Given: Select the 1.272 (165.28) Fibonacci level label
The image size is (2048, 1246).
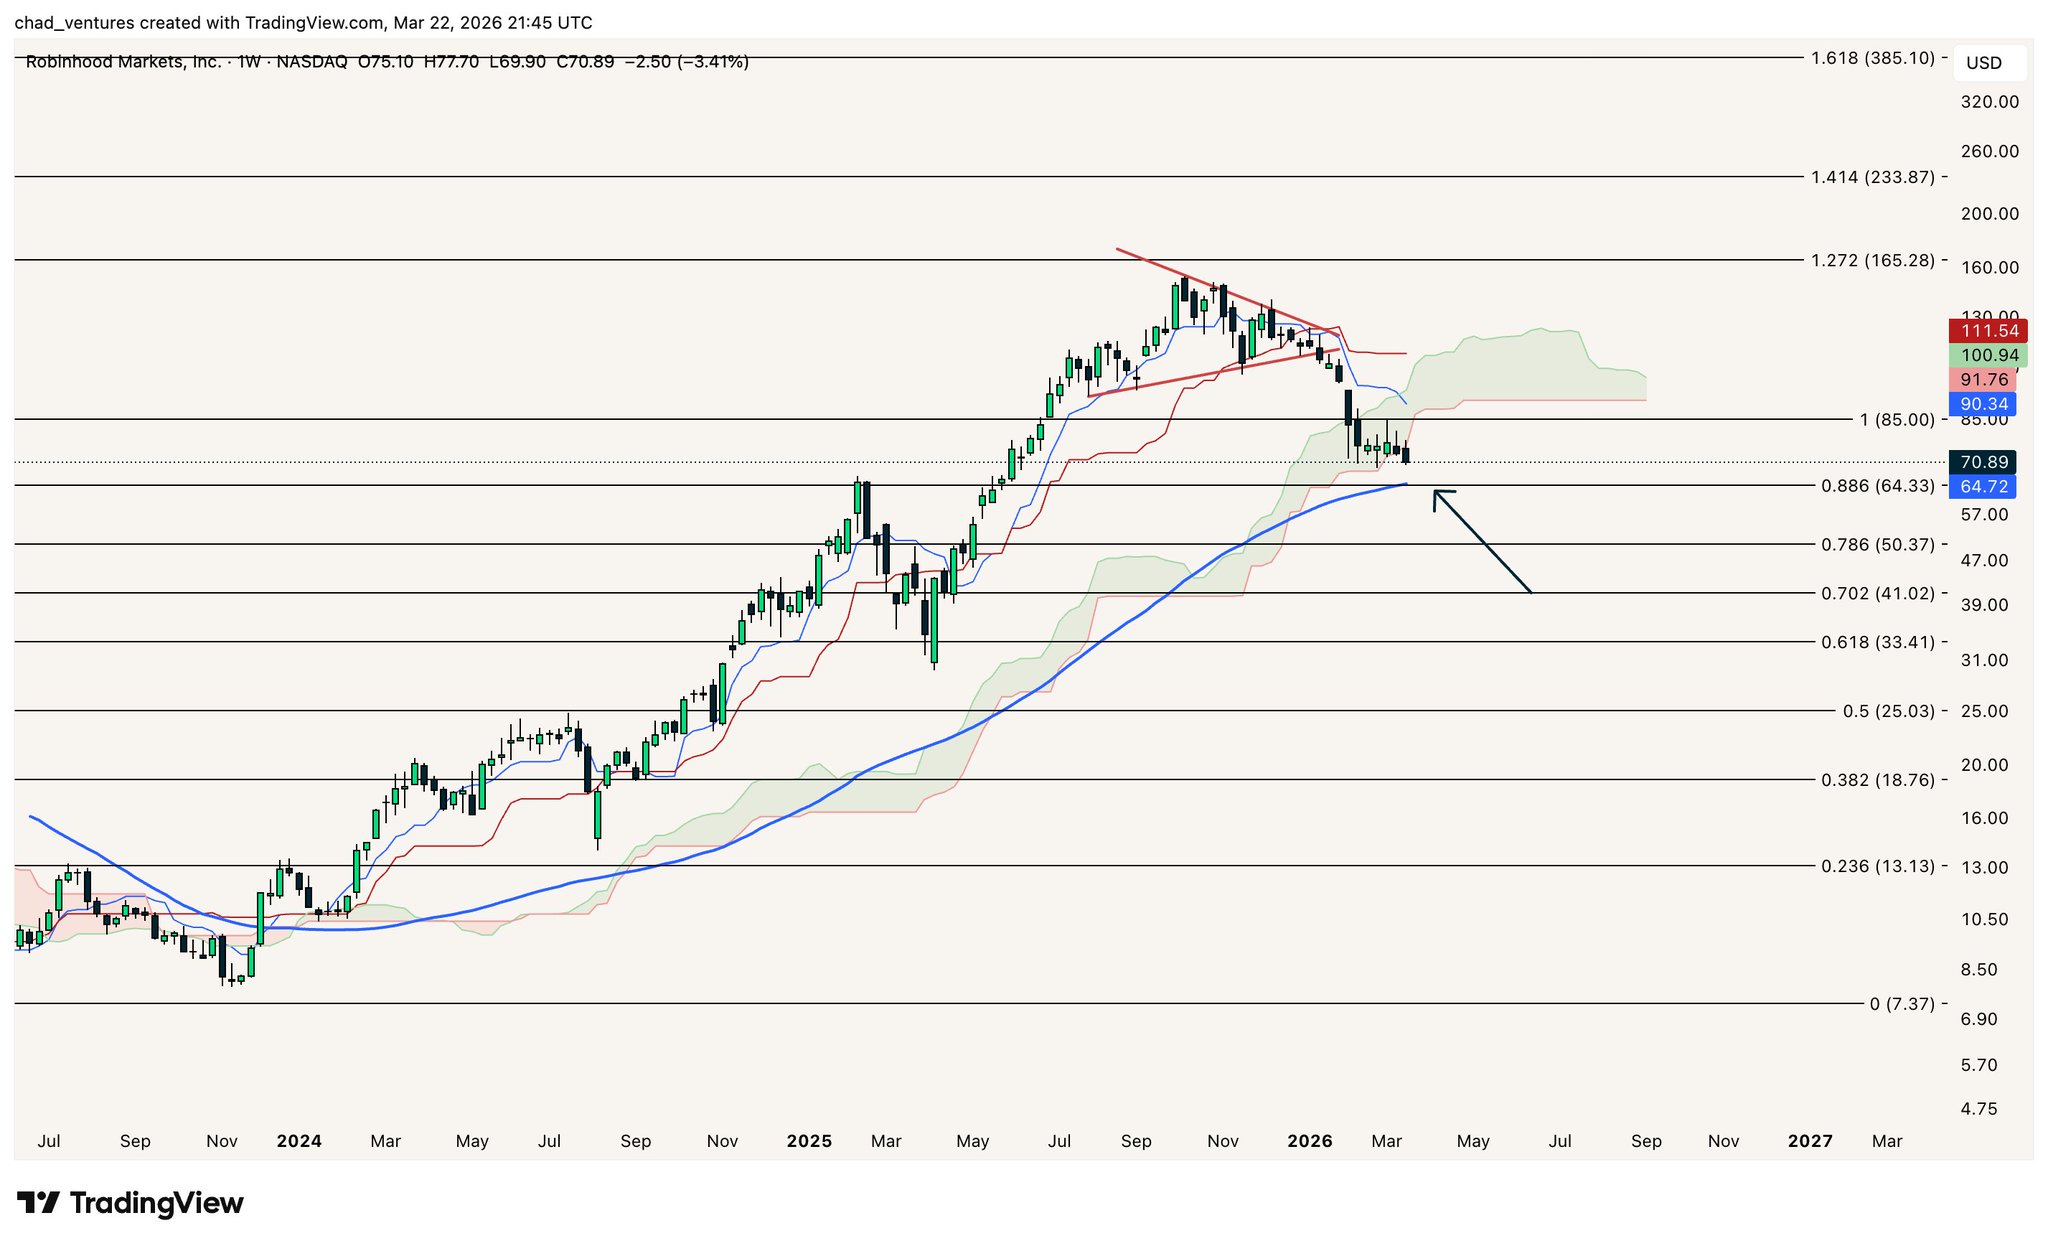Looking at the screenshot, I should point(1873,260).
